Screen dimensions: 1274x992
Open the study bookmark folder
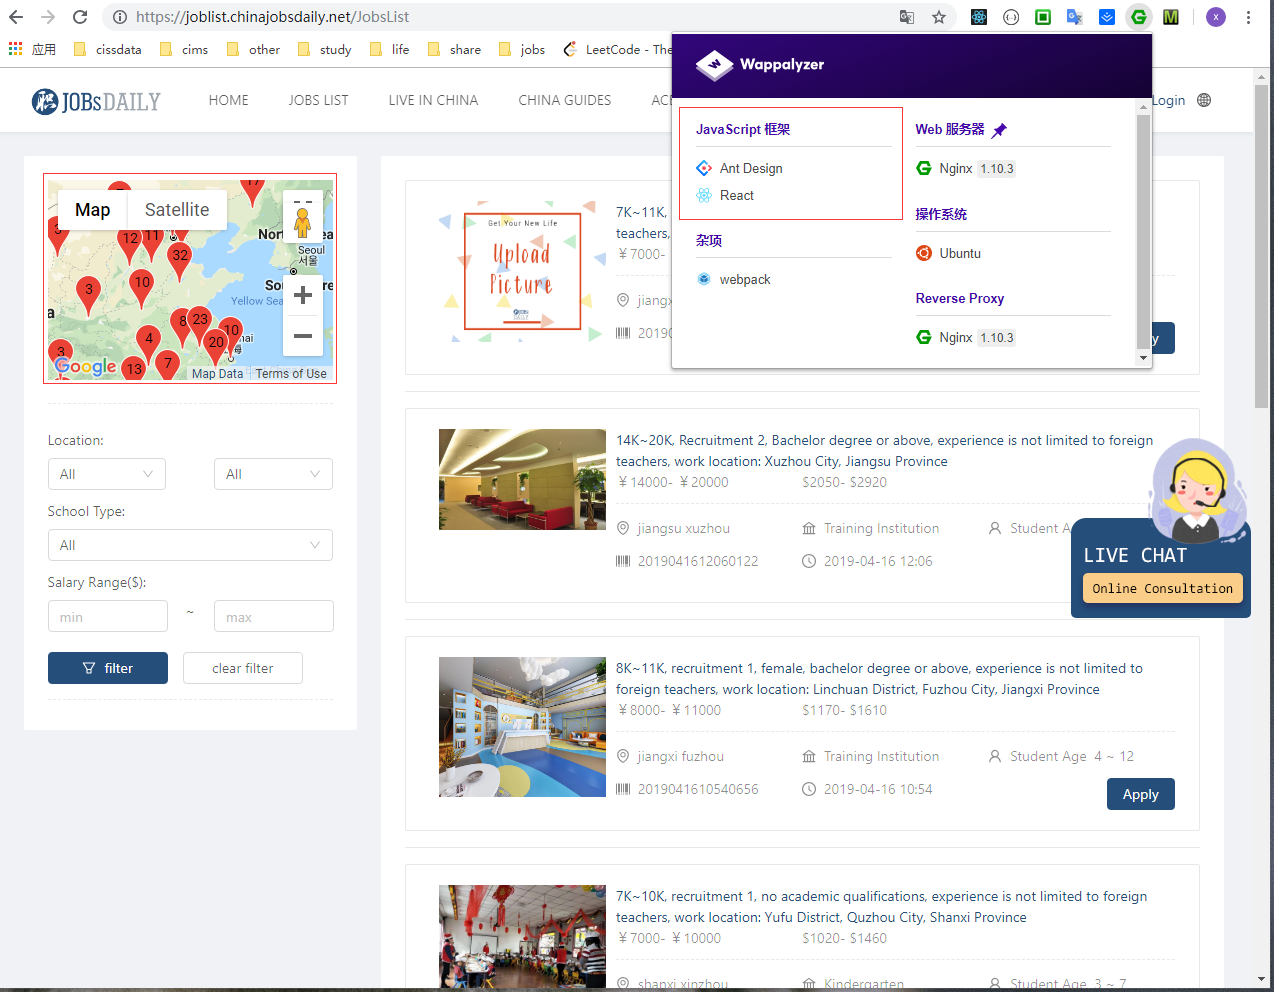[x=325, y=49]
